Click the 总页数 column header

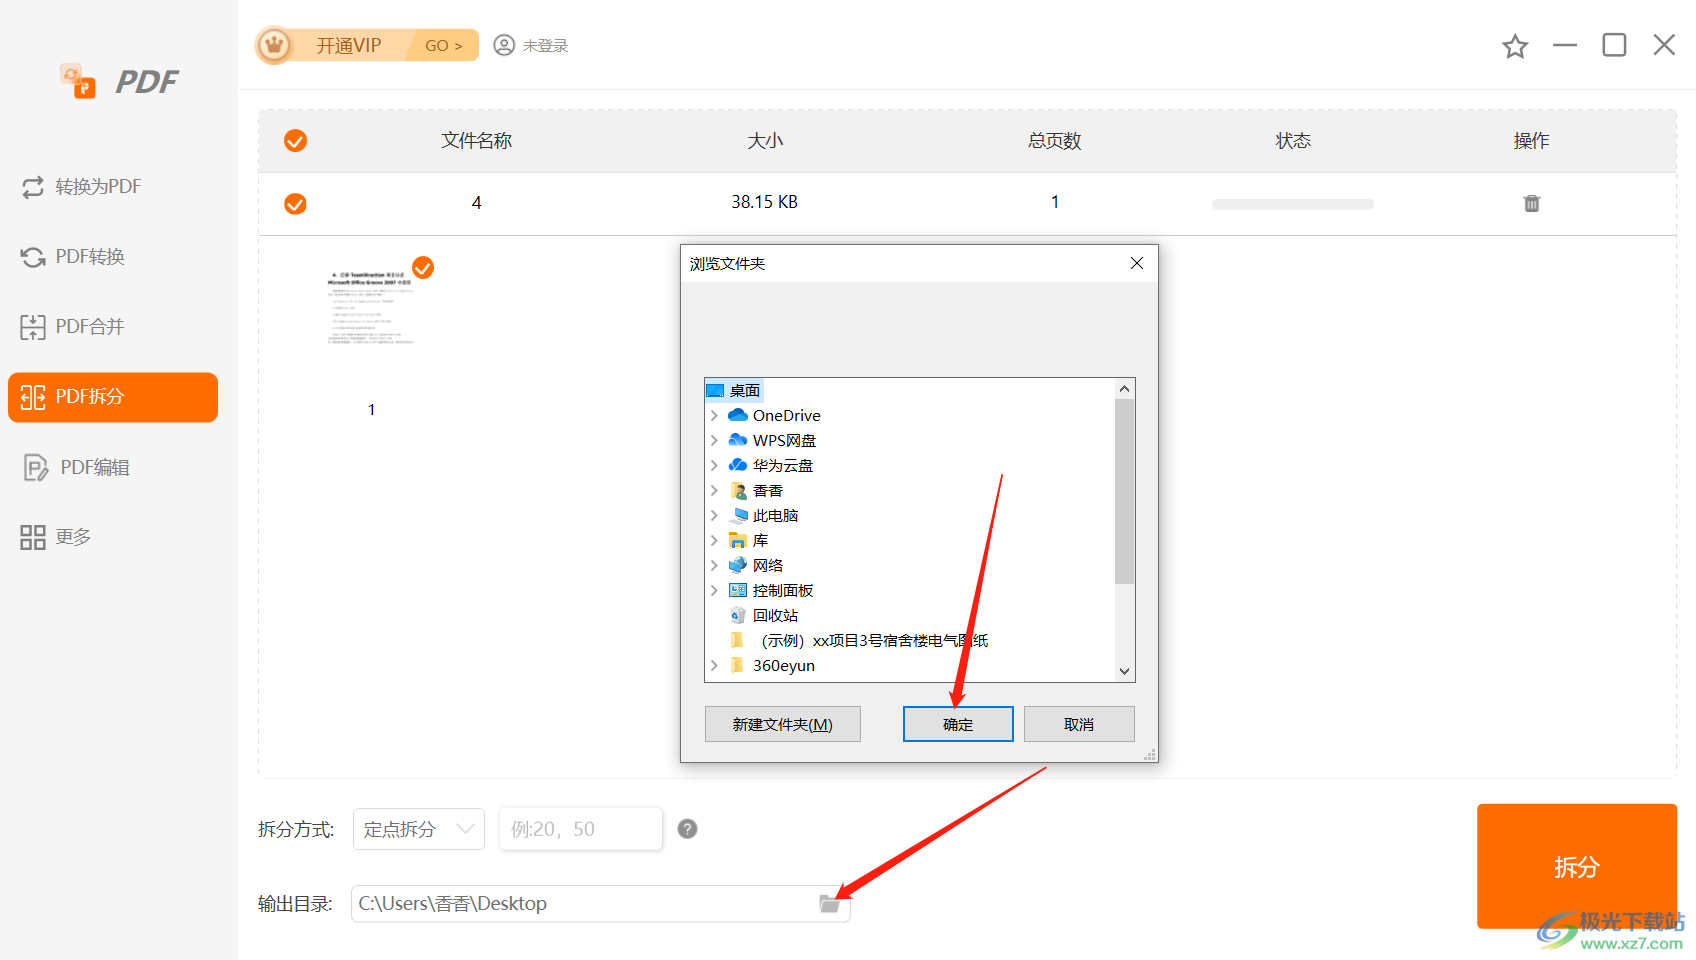coord(1055,141)
